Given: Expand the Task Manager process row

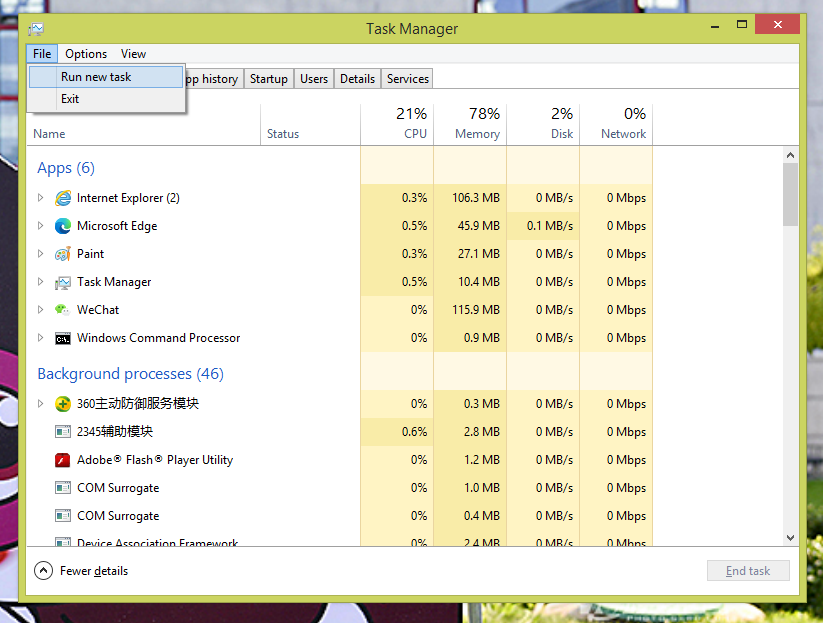Looking at the screenshot, I should pyautogui.click(x=40, y=282).
